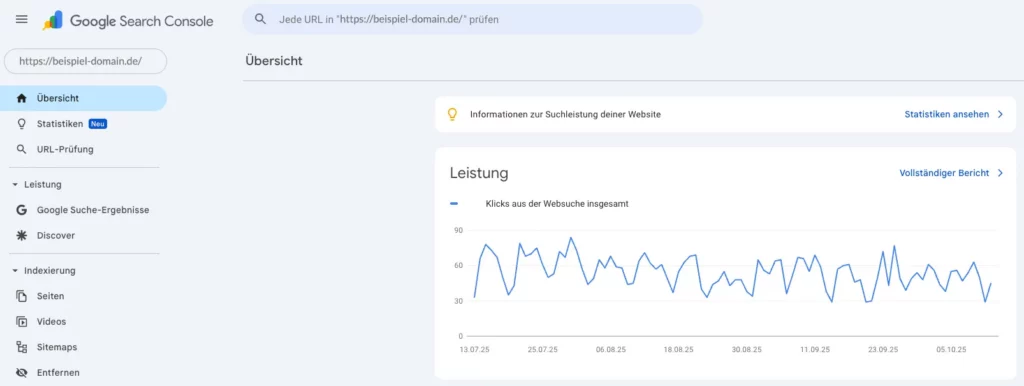Open the Entfernen removals page

(58, 373)
